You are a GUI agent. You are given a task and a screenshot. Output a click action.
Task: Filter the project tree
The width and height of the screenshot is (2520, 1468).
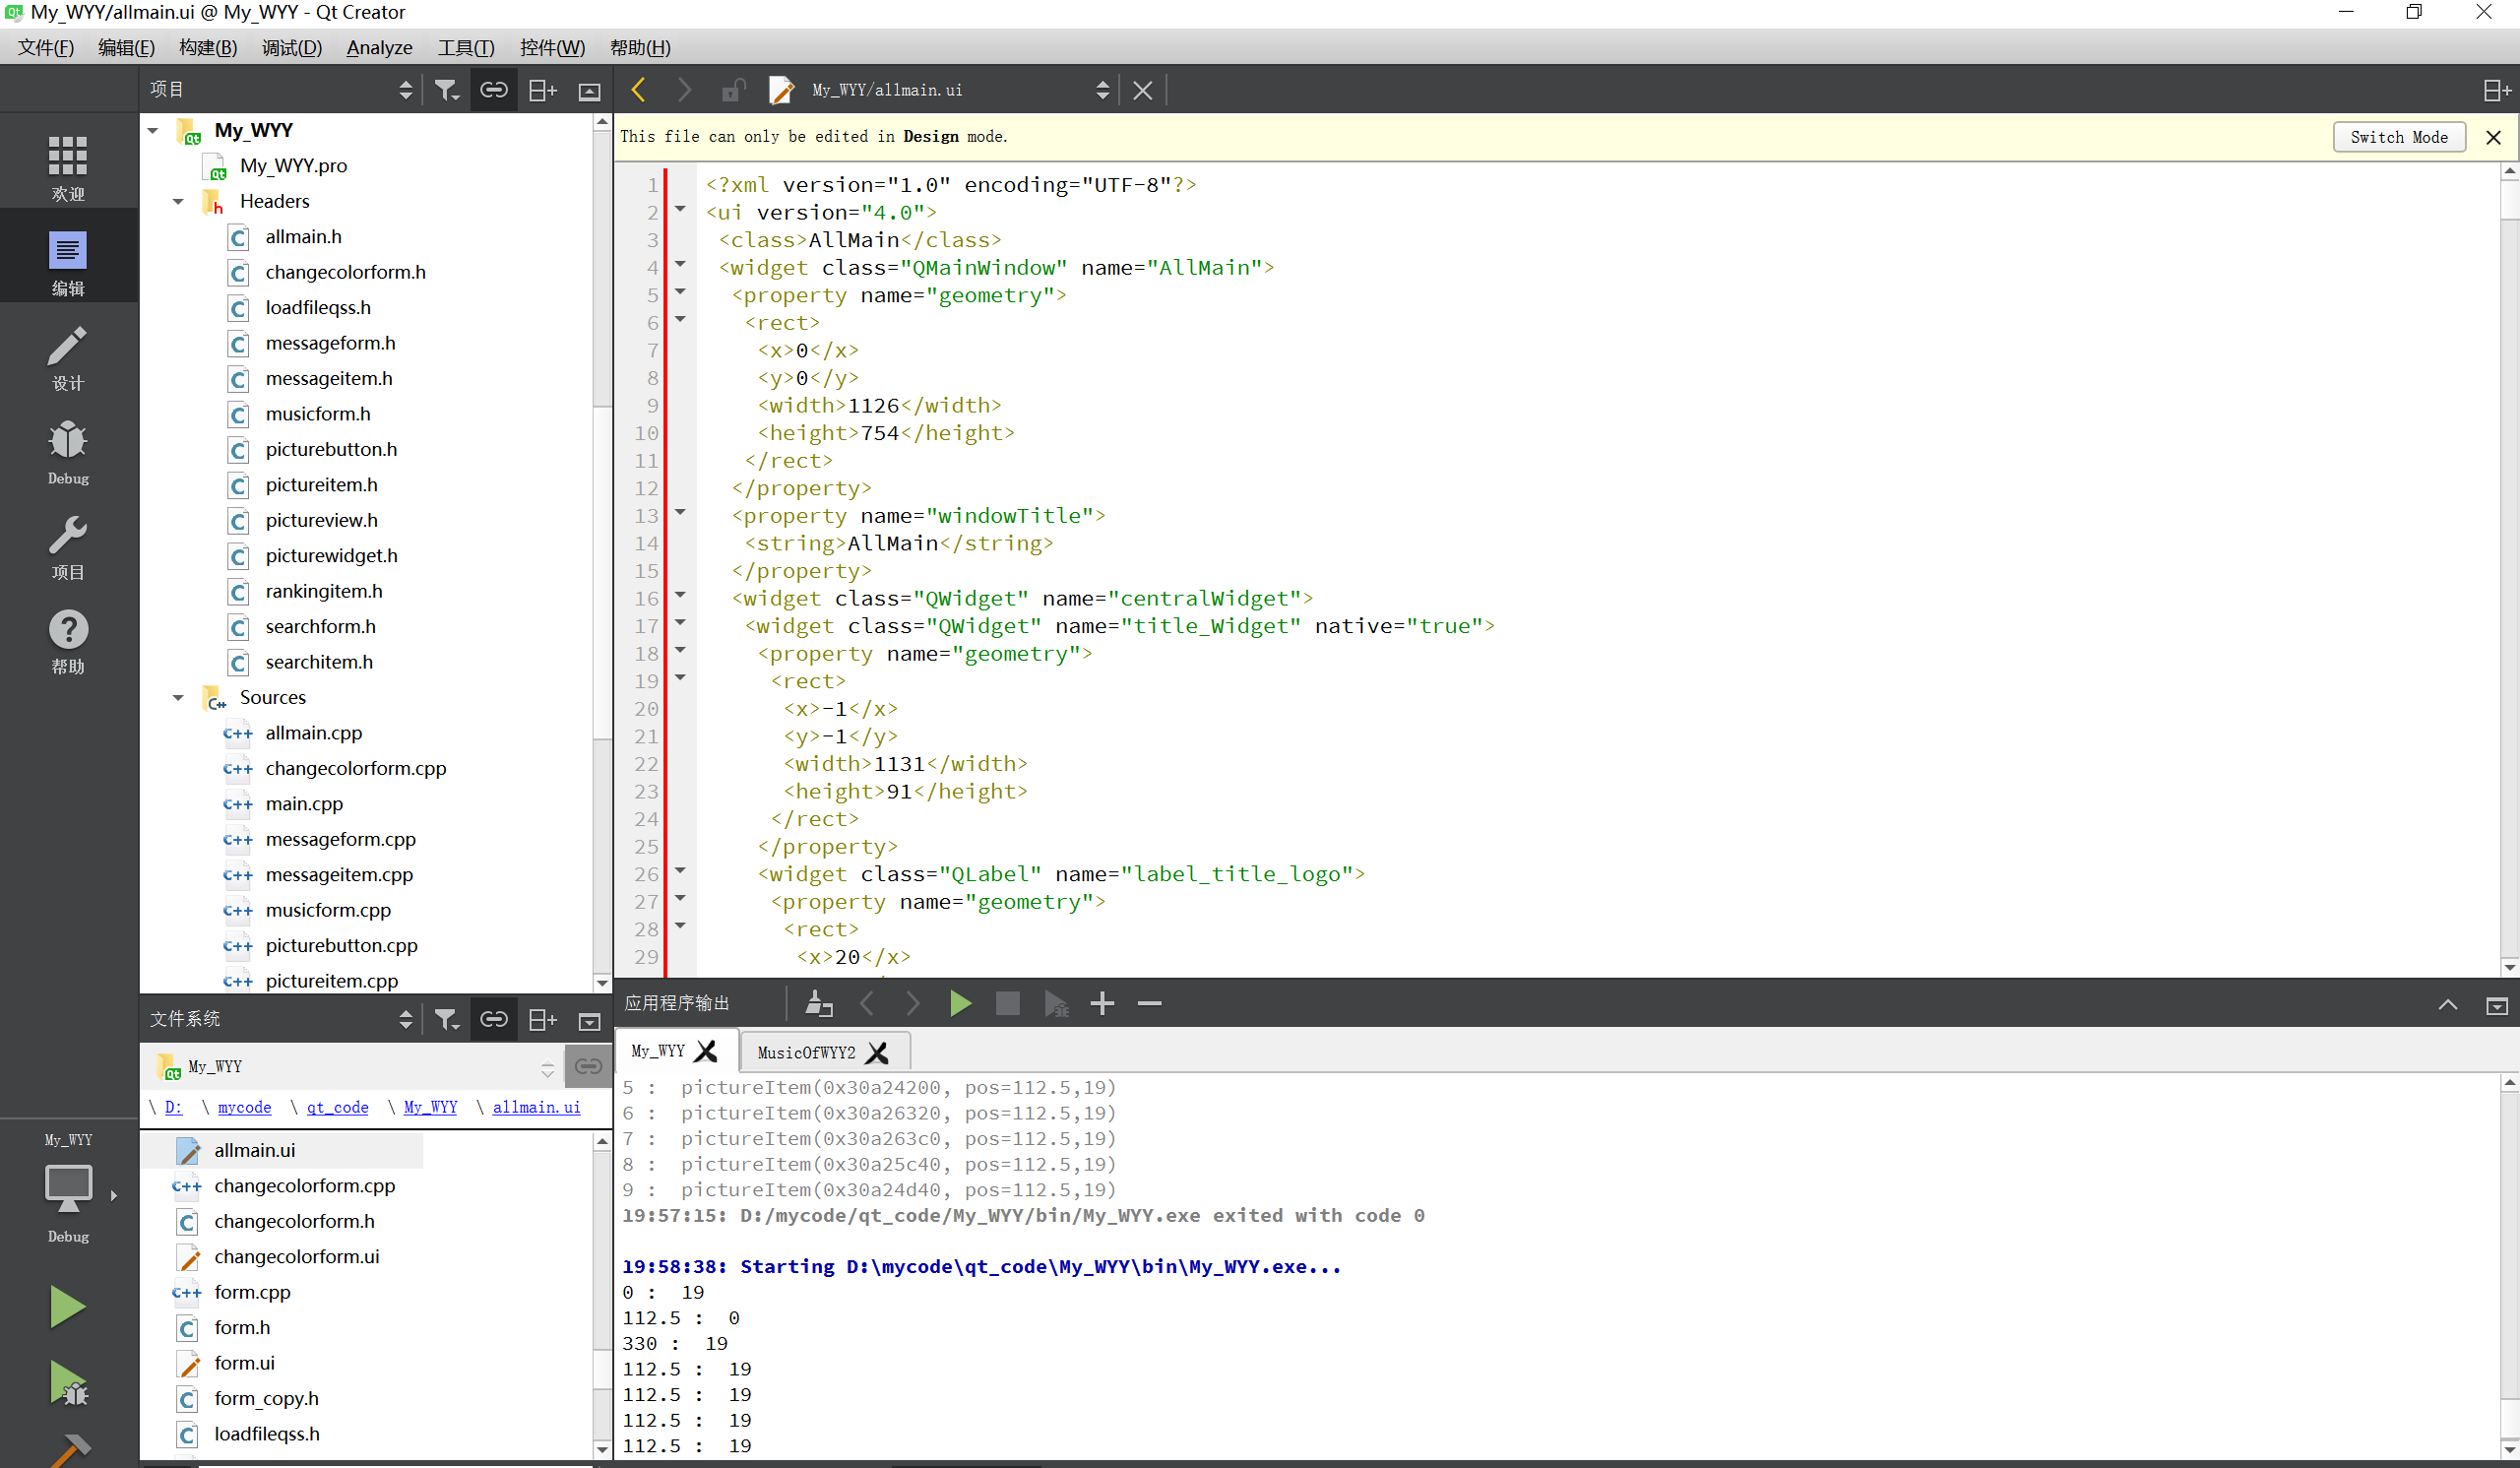pos(446,90)
